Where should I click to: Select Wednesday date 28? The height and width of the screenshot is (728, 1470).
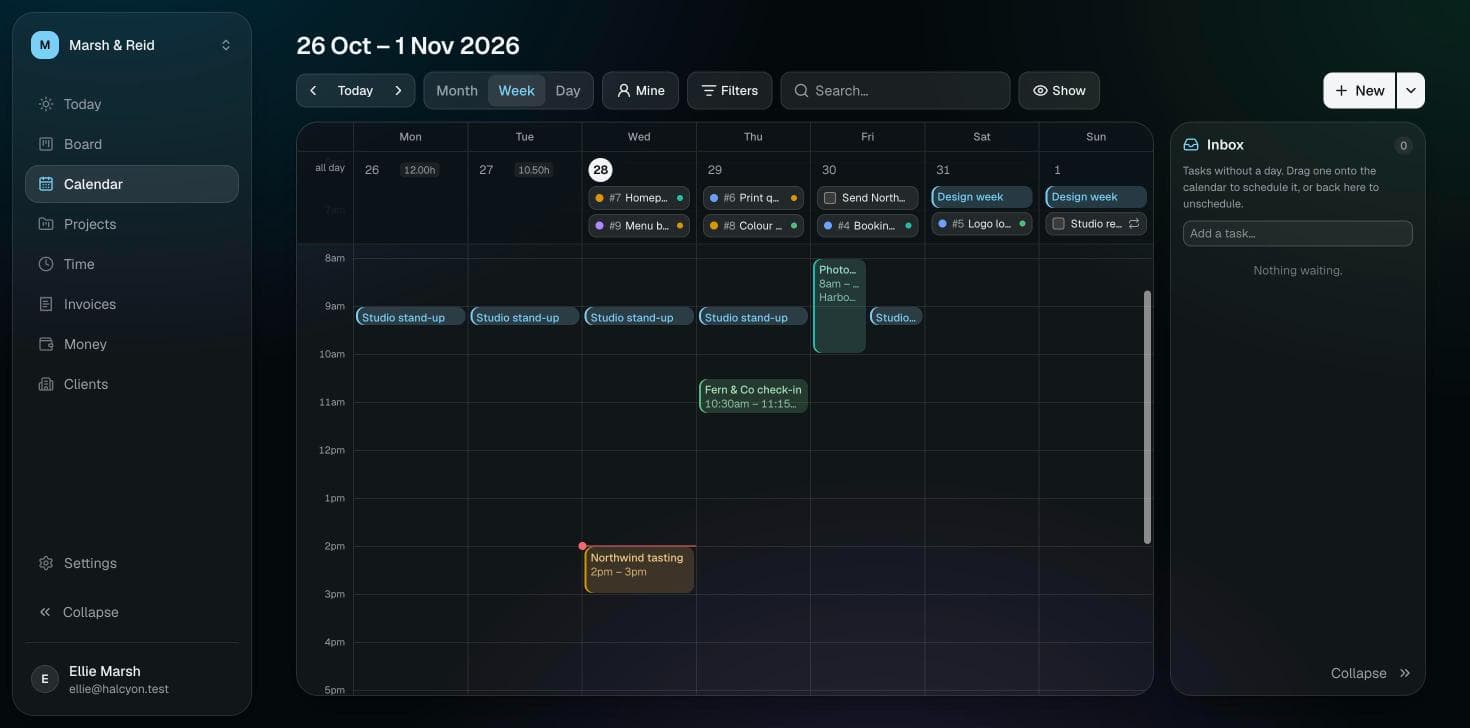(600, 170)
